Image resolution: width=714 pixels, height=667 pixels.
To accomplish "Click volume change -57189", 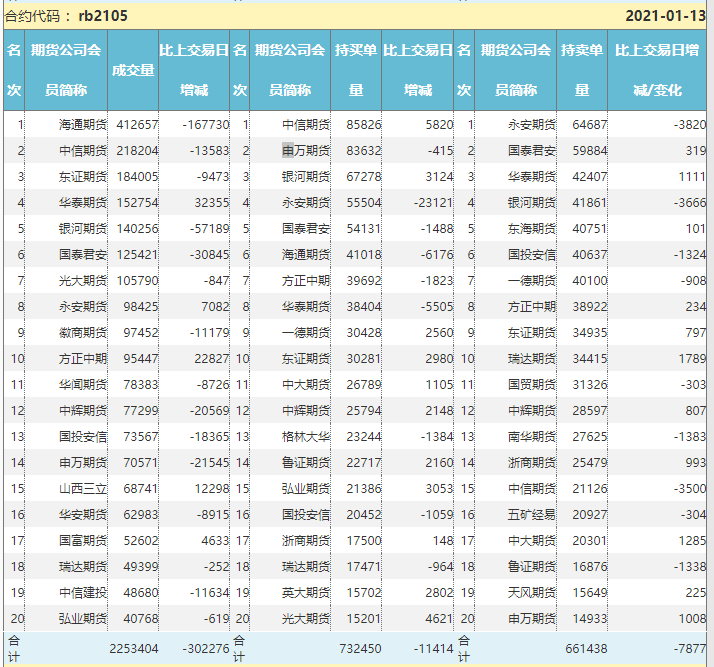I will click(209, 228).
